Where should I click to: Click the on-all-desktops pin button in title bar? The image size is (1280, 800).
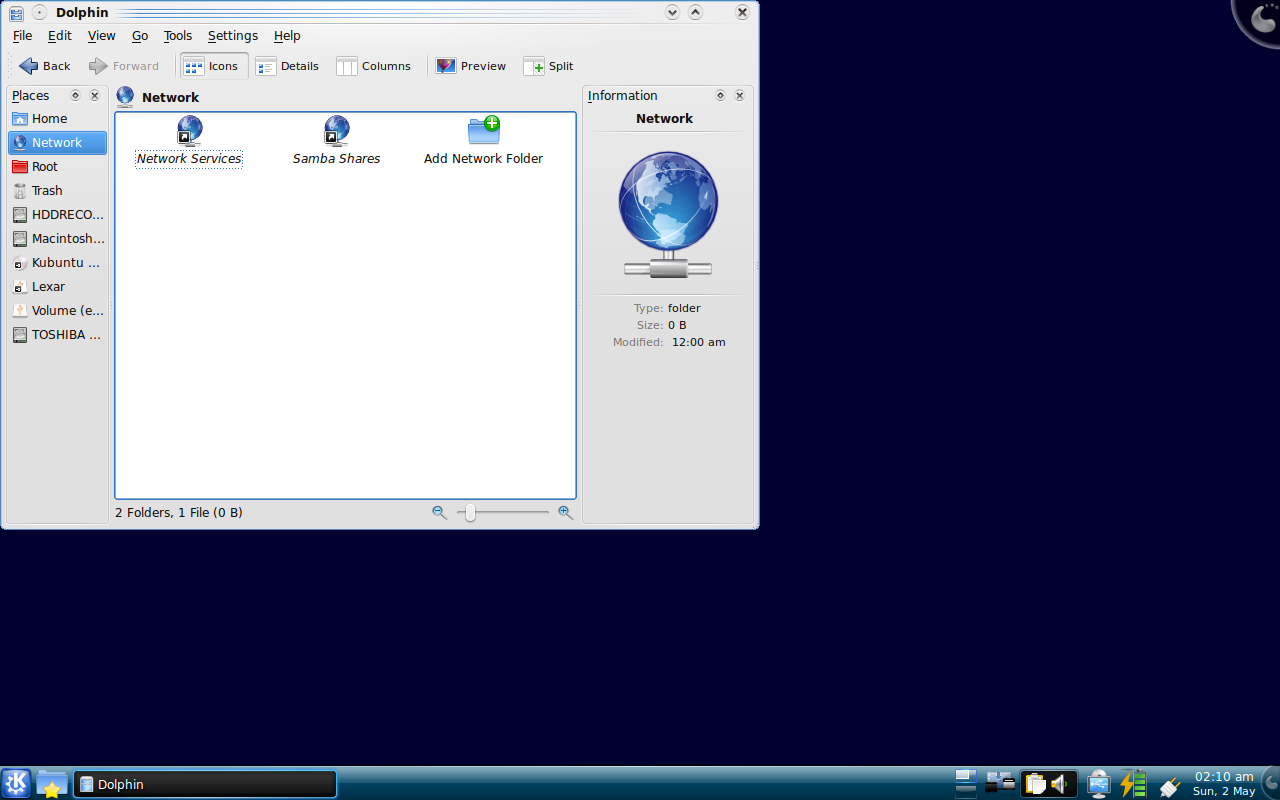39,13
